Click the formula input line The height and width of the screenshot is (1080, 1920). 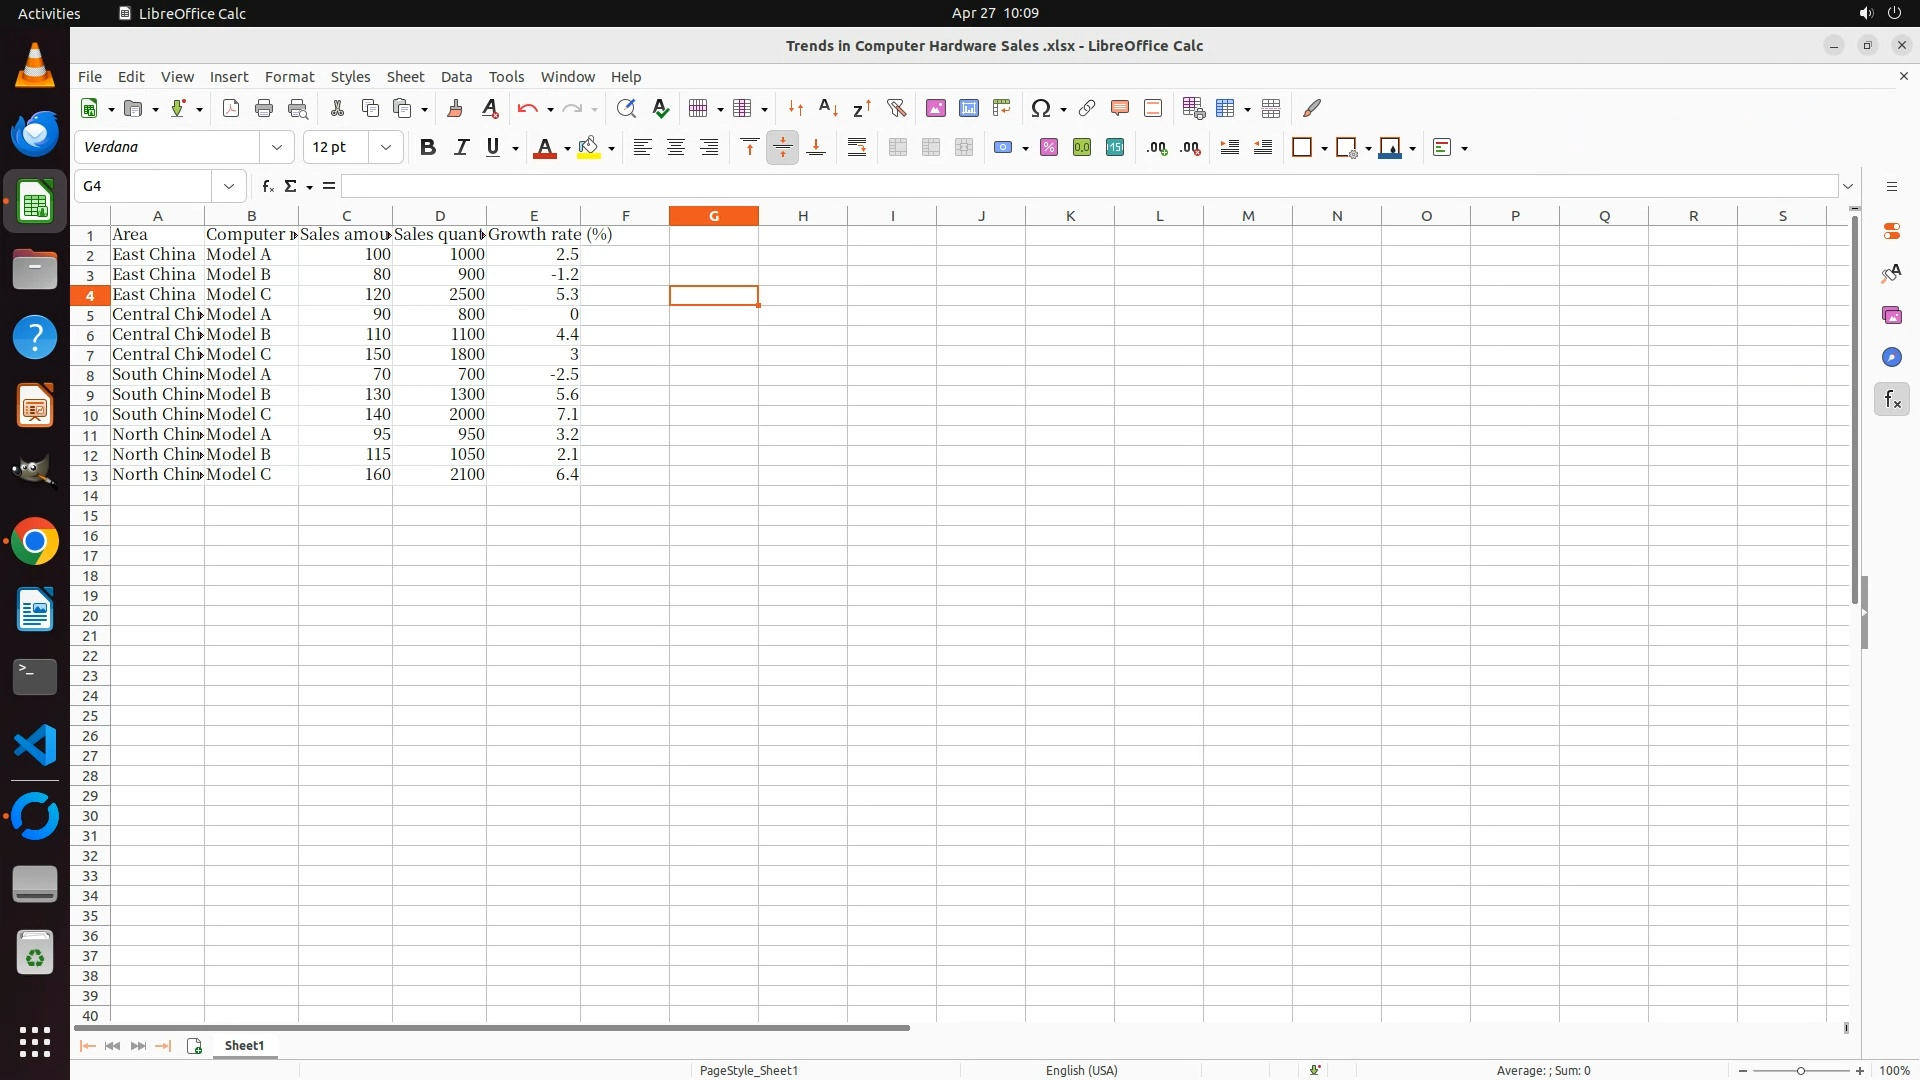1090,186
